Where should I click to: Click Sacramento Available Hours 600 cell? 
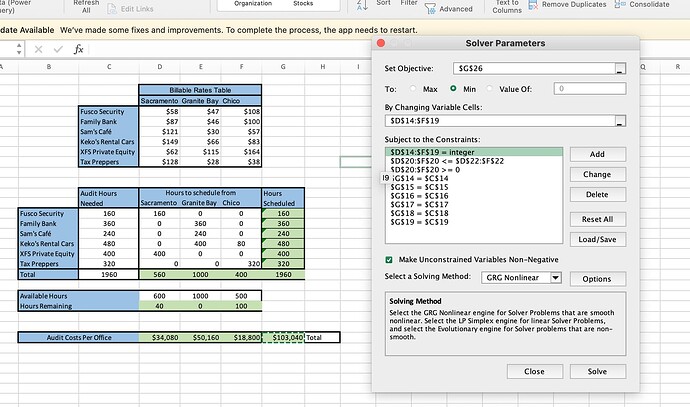[160, 296]
